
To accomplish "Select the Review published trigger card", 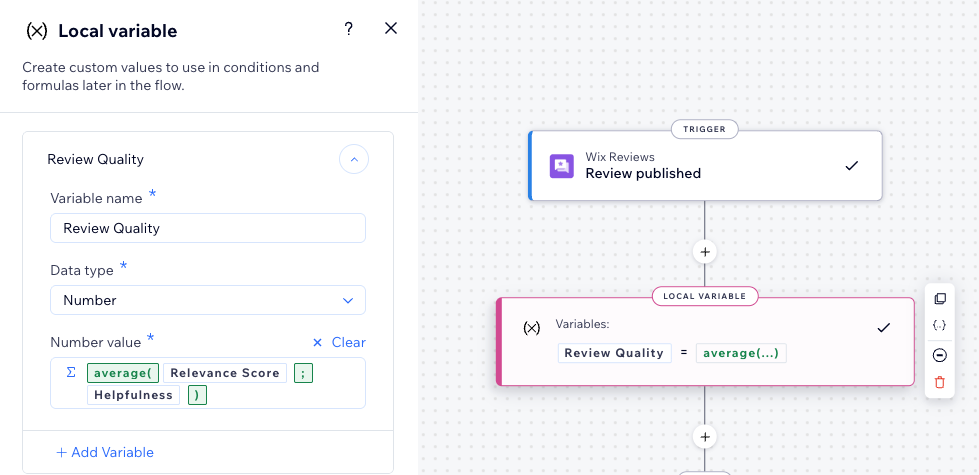I will pyautogui.click(x=705, y=166).
